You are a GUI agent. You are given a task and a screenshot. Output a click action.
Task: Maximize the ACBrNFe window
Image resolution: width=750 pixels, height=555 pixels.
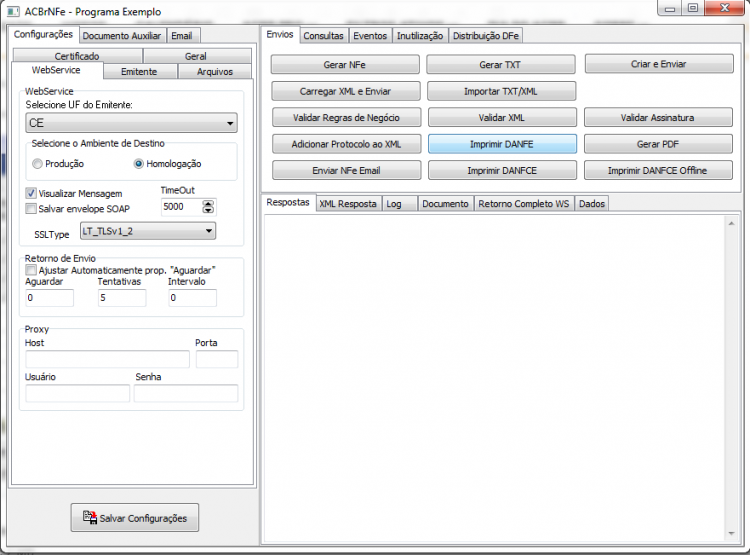(693, 8)
